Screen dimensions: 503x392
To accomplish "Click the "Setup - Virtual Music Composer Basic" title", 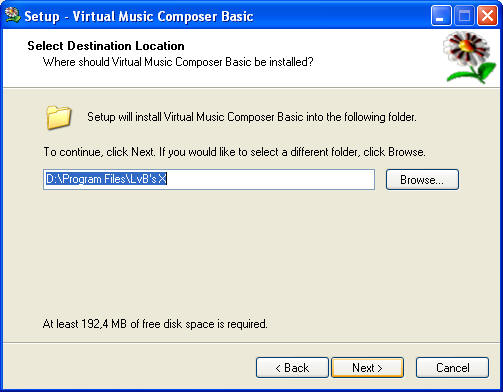I will coord(139,16).
